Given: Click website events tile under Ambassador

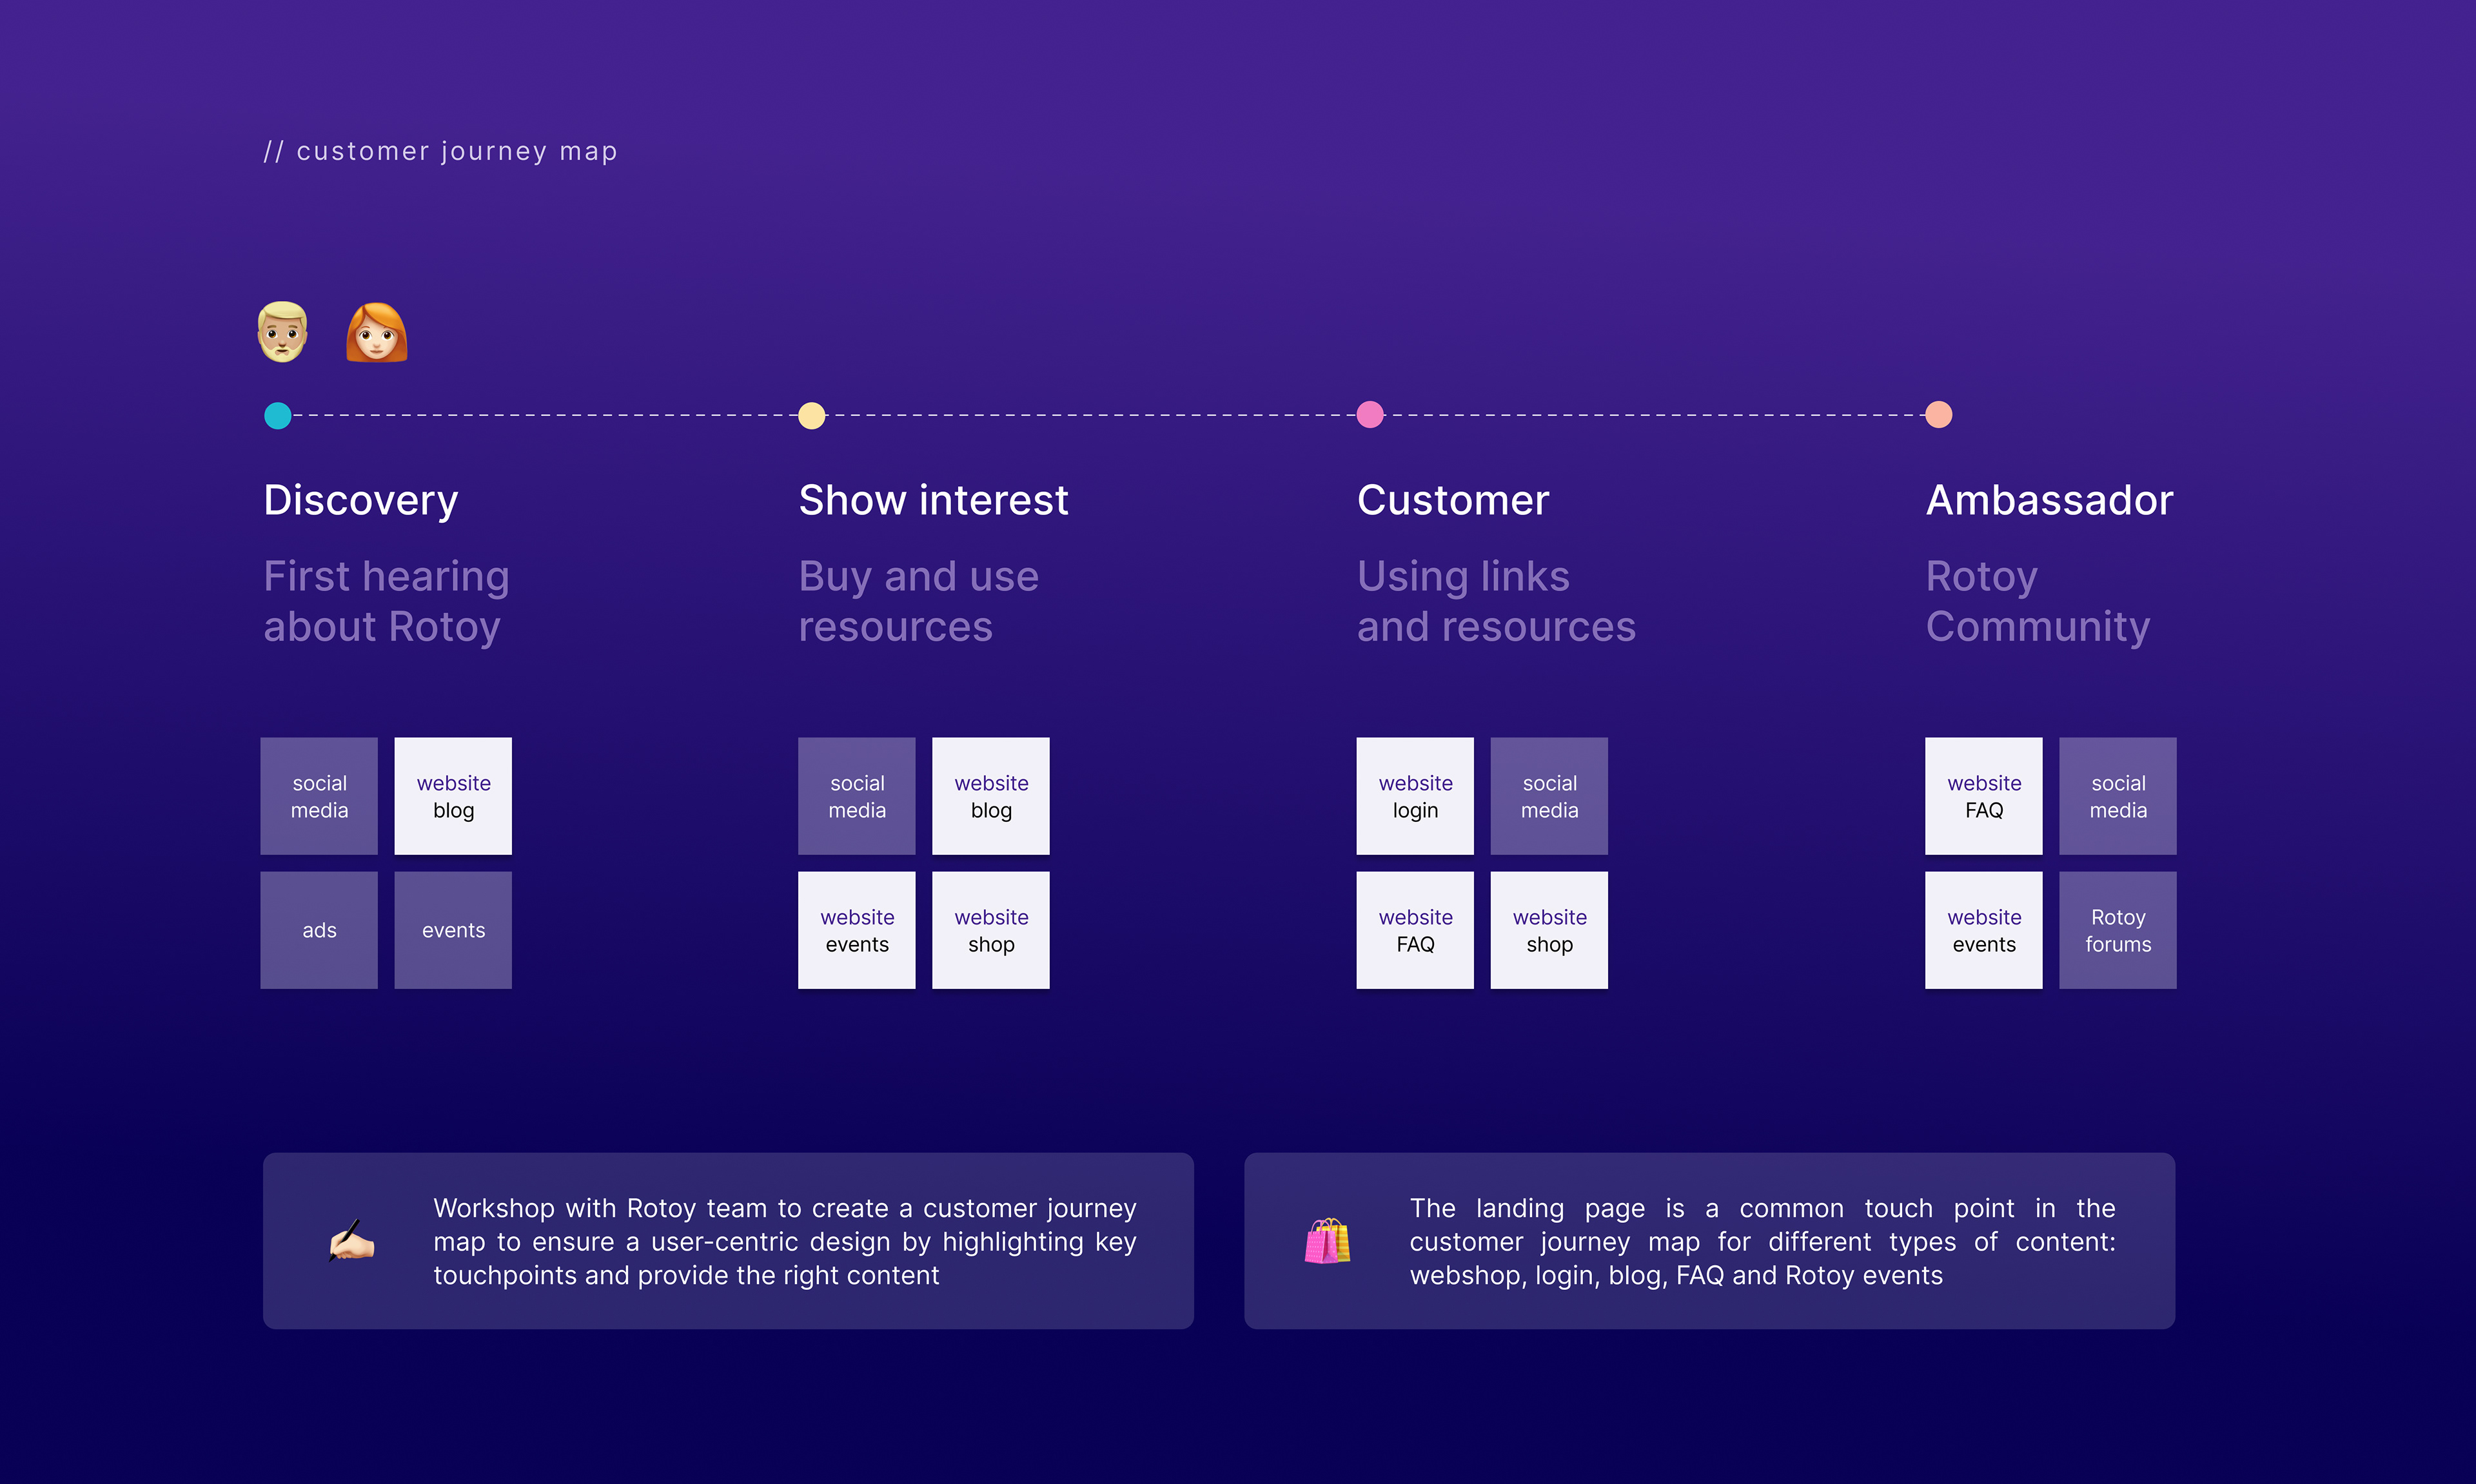Looking at the screenshot, I should (1983, 930).
